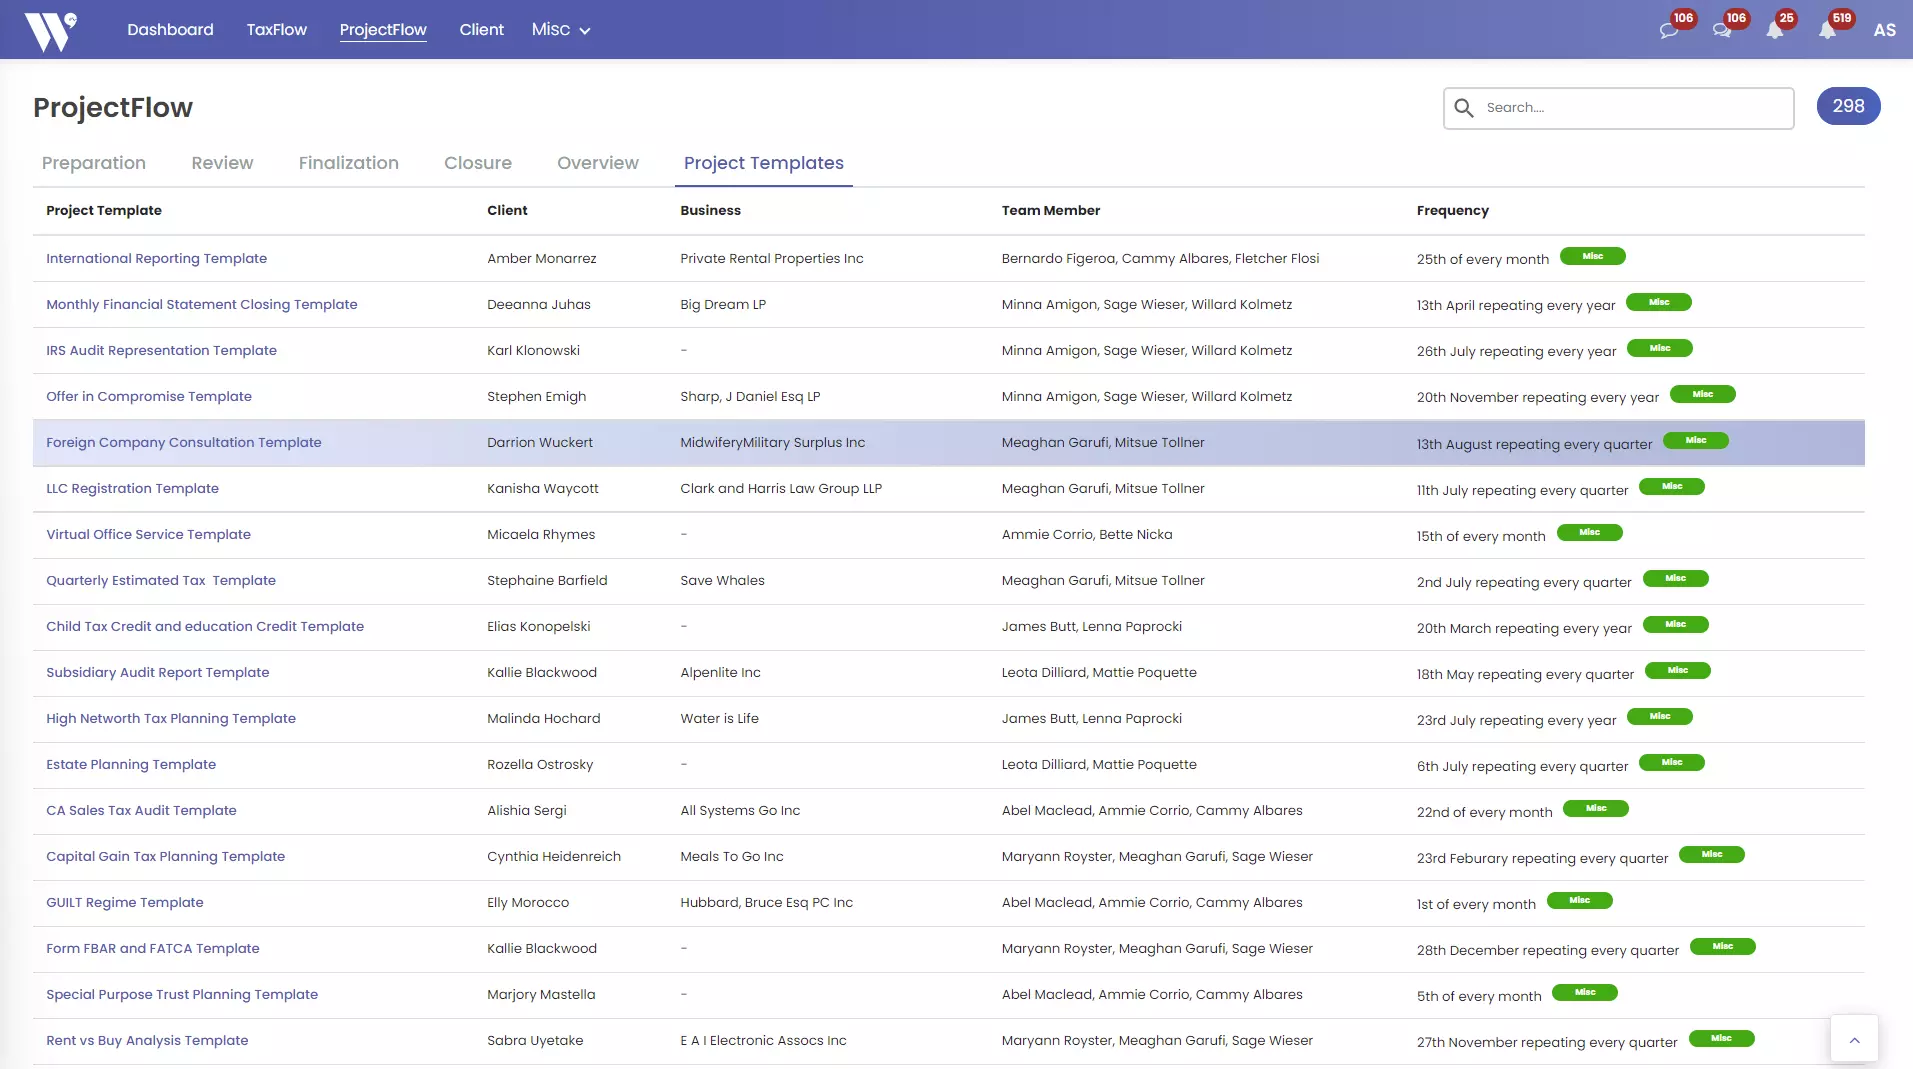Click the AS profile avatar
The width and height of the screenshot is (1913, 1069).
pyautogui.click(x=1884, y=29)
